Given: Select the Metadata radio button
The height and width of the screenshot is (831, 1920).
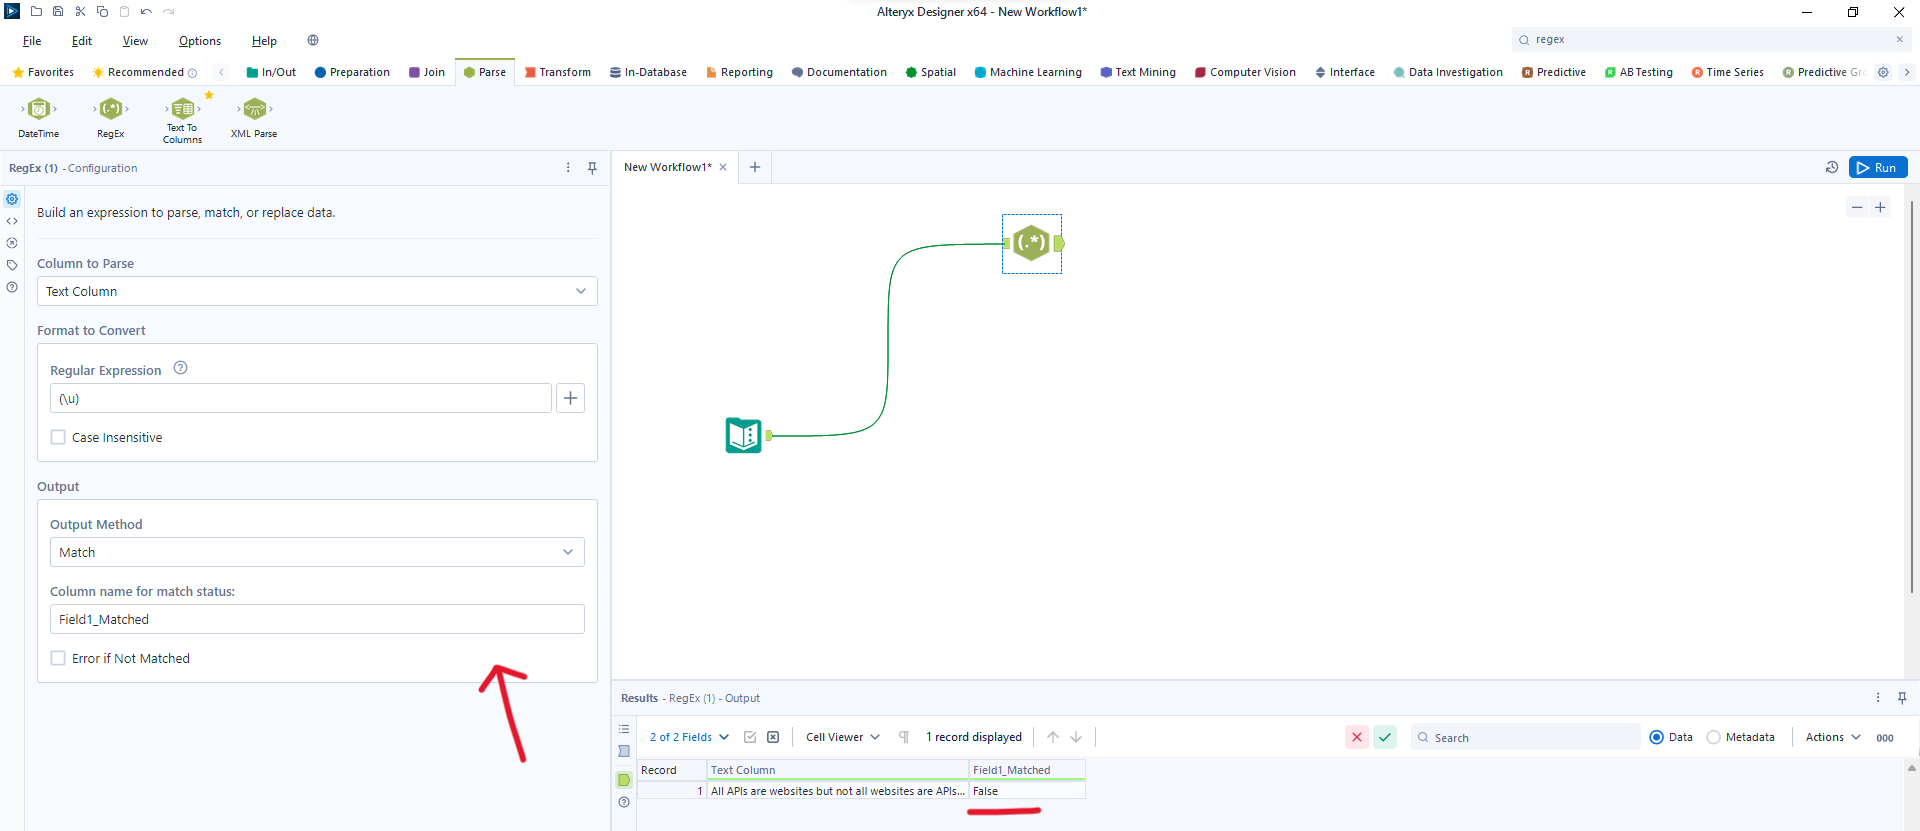Looking at the screenshot, I should [x=1713, y=737].
